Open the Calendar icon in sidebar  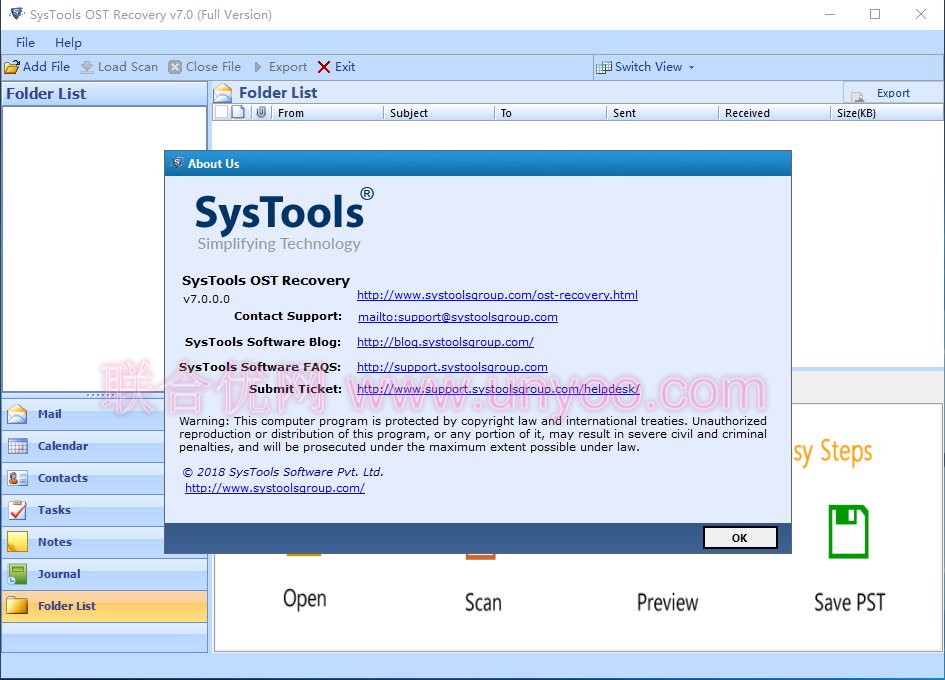pos(17,446)
